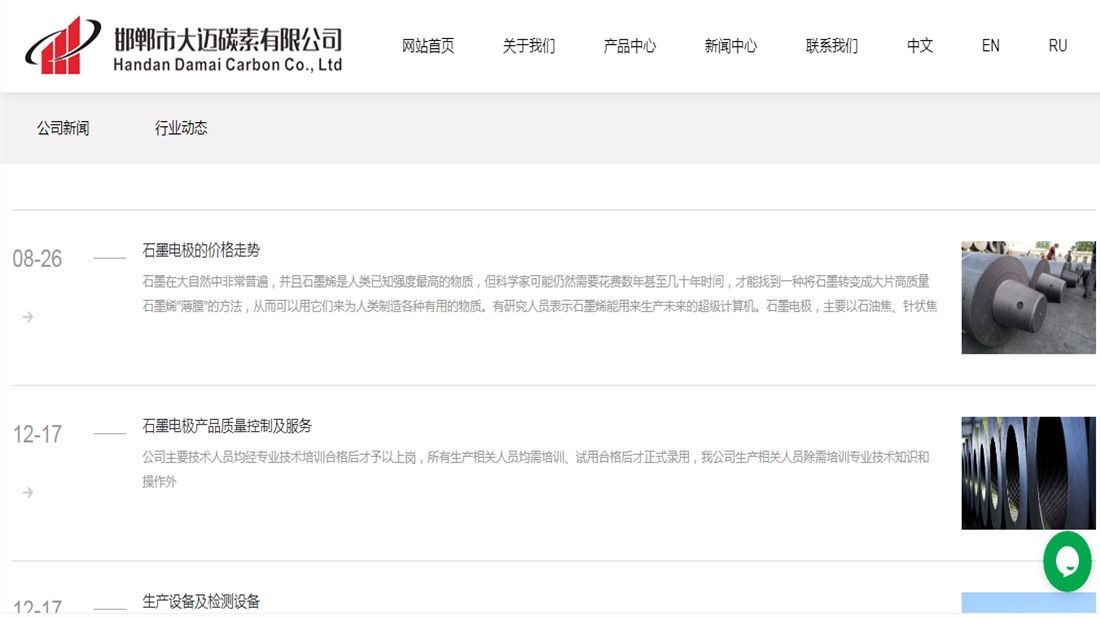Open the 关于我们 menu item
Image resolution: width=1100 pixels, height=618 pixels.
tap(529, 46)
